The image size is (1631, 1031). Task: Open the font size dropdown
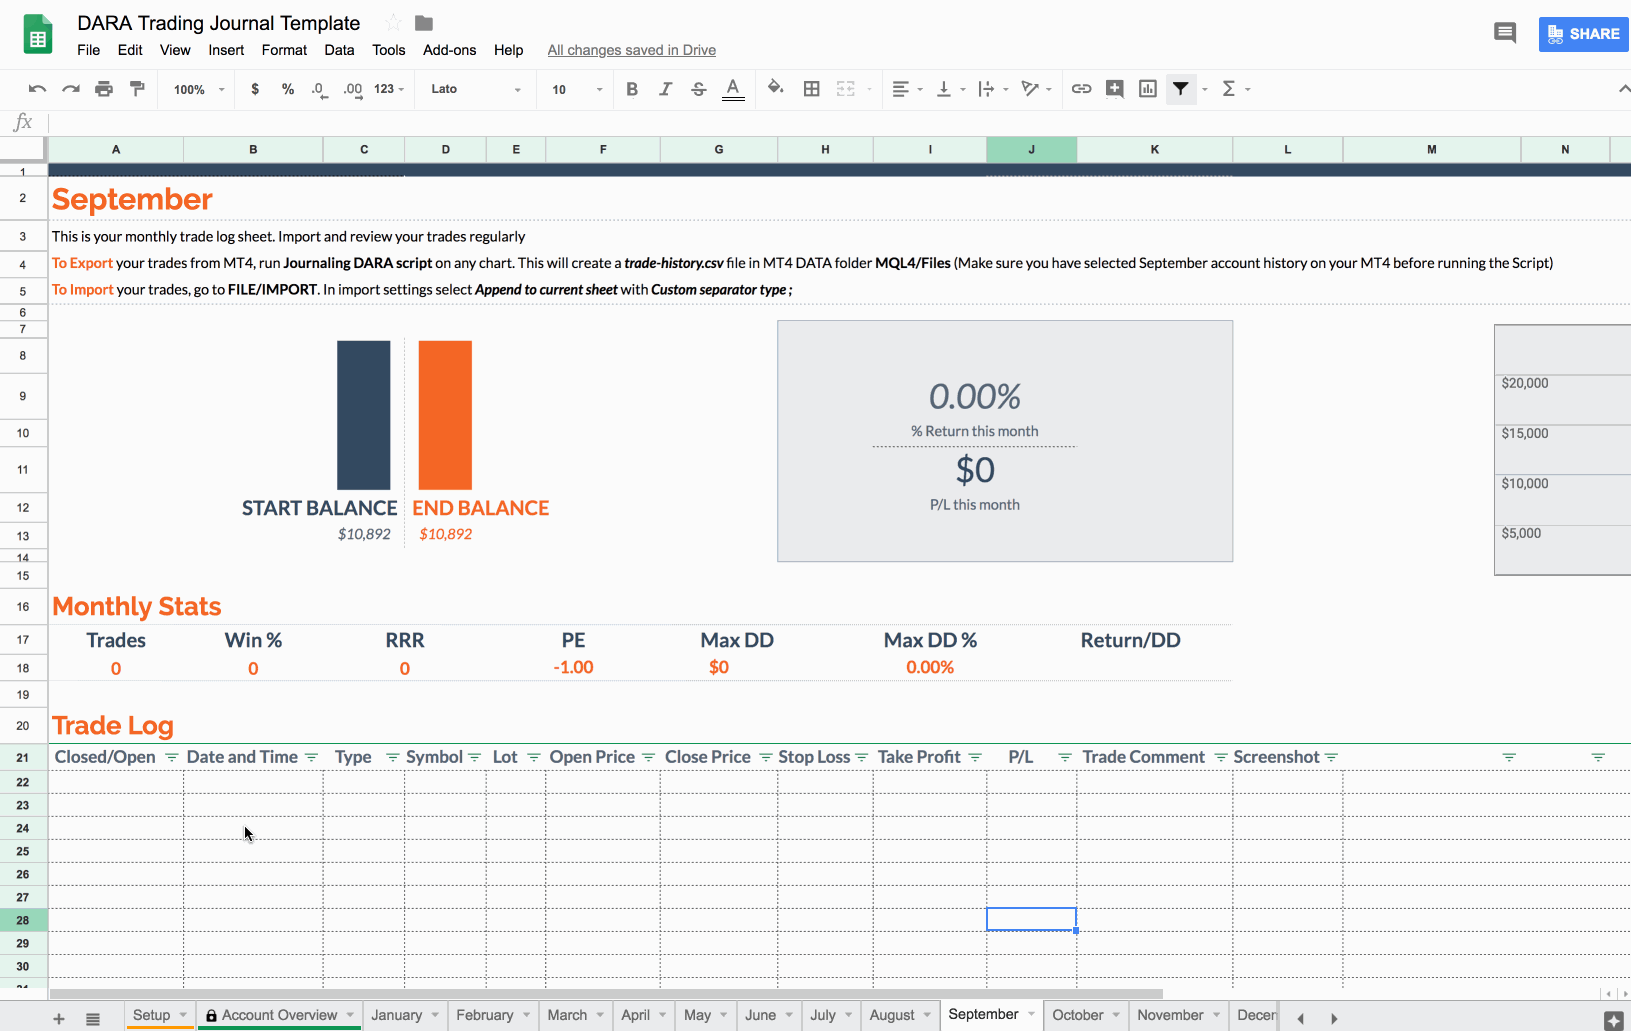click(578, 89)
